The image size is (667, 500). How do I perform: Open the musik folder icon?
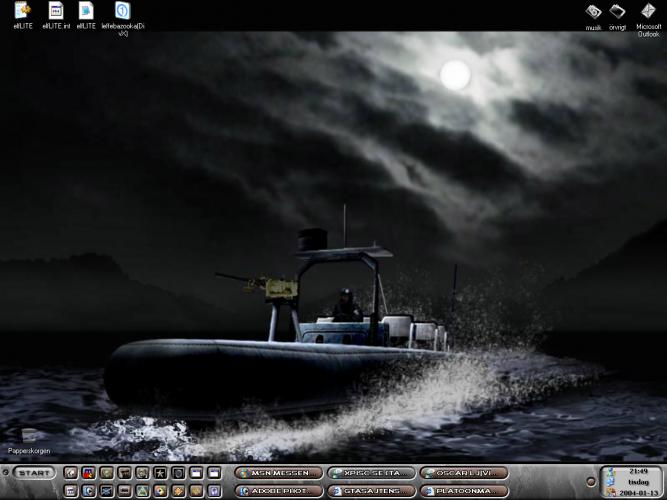pyautogui.click(x=593, y=12)
